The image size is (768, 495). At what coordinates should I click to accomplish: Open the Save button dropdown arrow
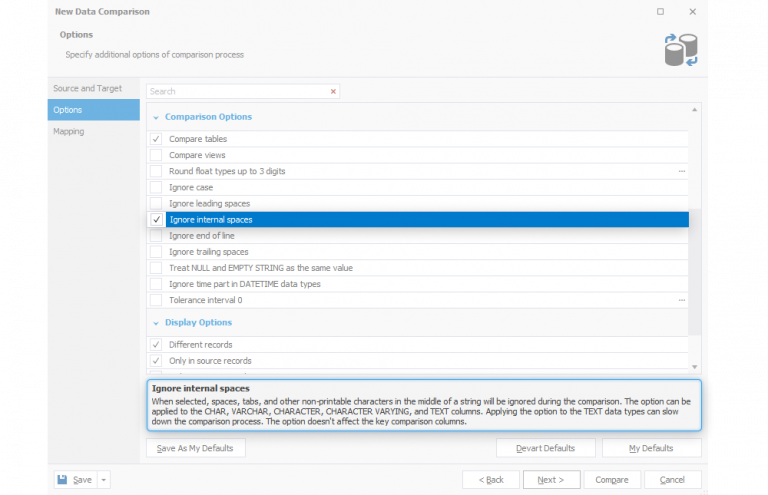(104, 480)
